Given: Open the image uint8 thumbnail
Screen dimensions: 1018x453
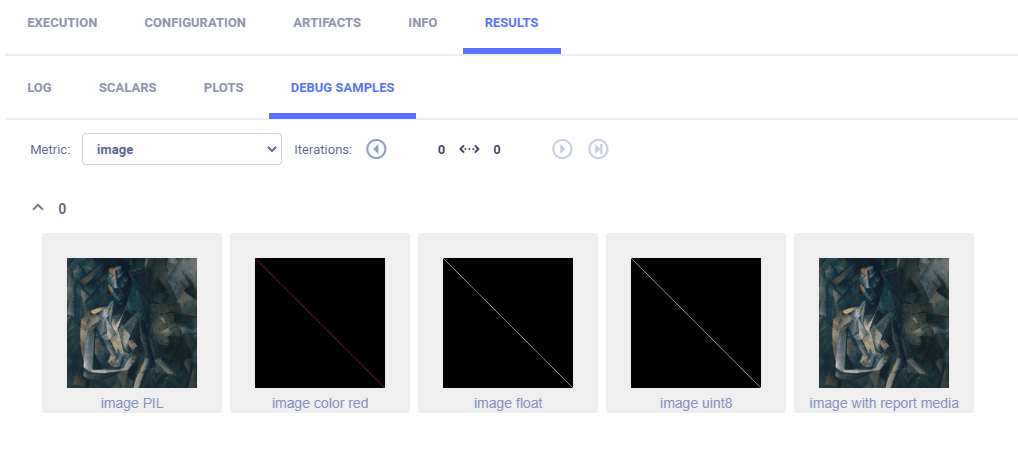Looking at the screenshot, I should [x=696, y=322].
